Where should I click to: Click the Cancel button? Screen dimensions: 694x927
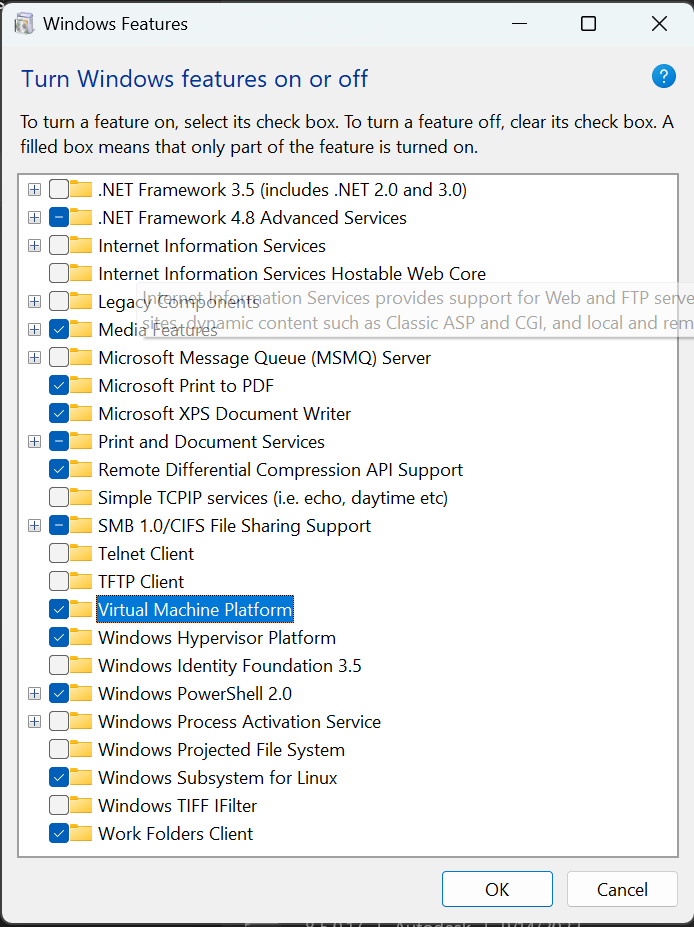click(622, 889)
